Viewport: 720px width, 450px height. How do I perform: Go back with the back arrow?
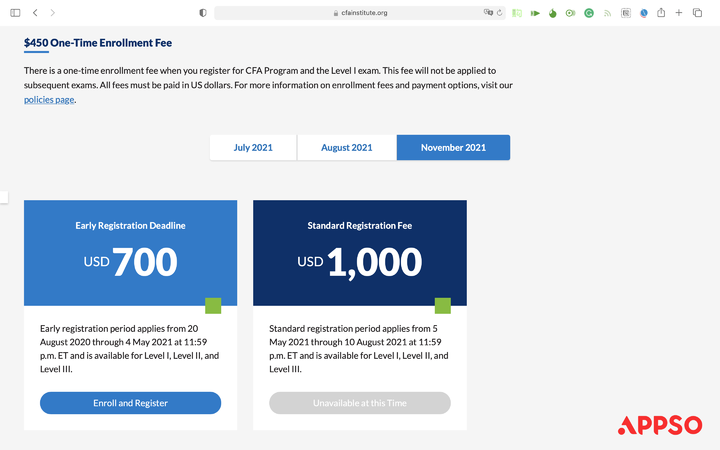tap(35, 13)
